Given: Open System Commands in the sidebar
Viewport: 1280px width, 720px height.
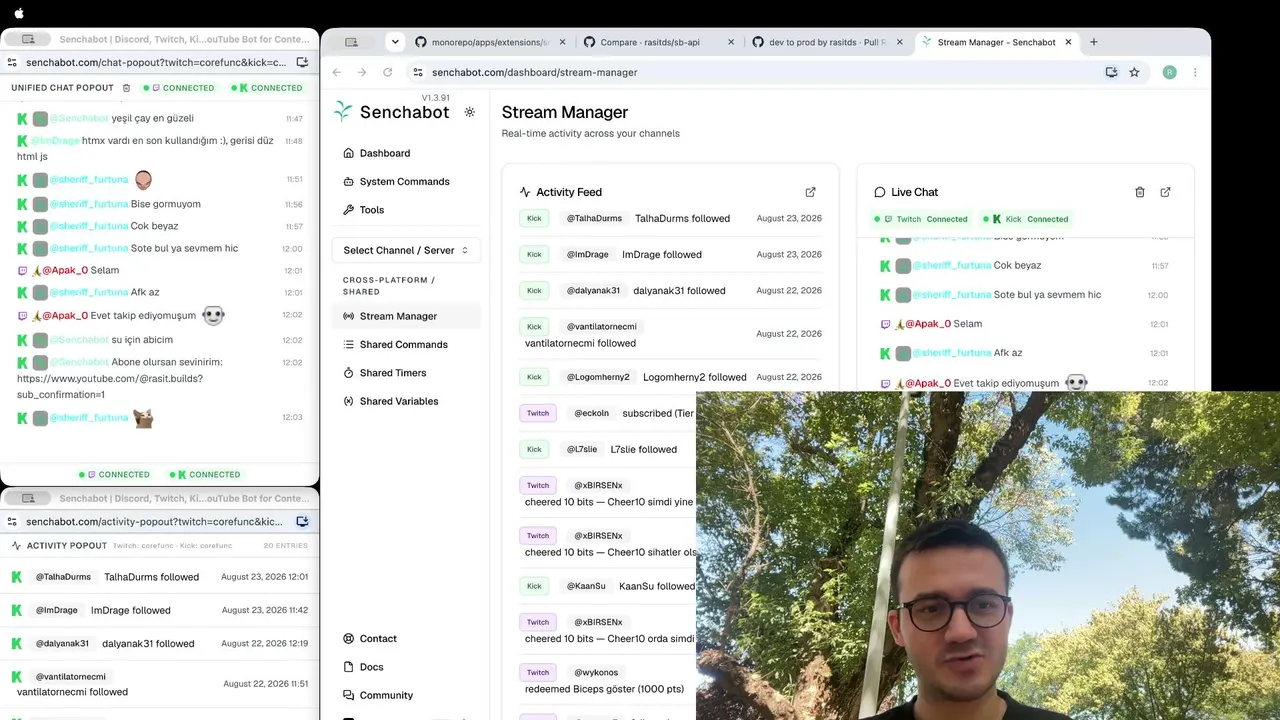Looking at the screenshot, I should tap(406, 181).
